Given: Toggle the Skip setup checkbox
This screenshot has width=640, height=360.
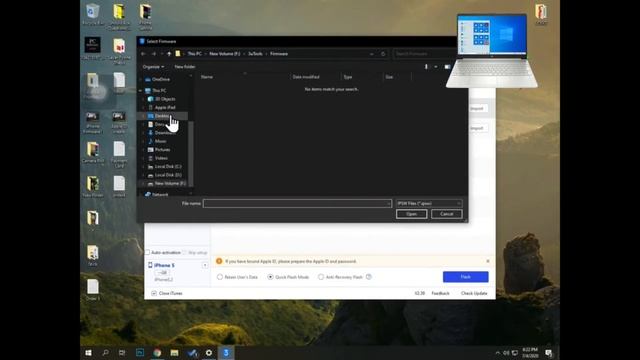Looking at the screenshot, I should coord(184,253).
